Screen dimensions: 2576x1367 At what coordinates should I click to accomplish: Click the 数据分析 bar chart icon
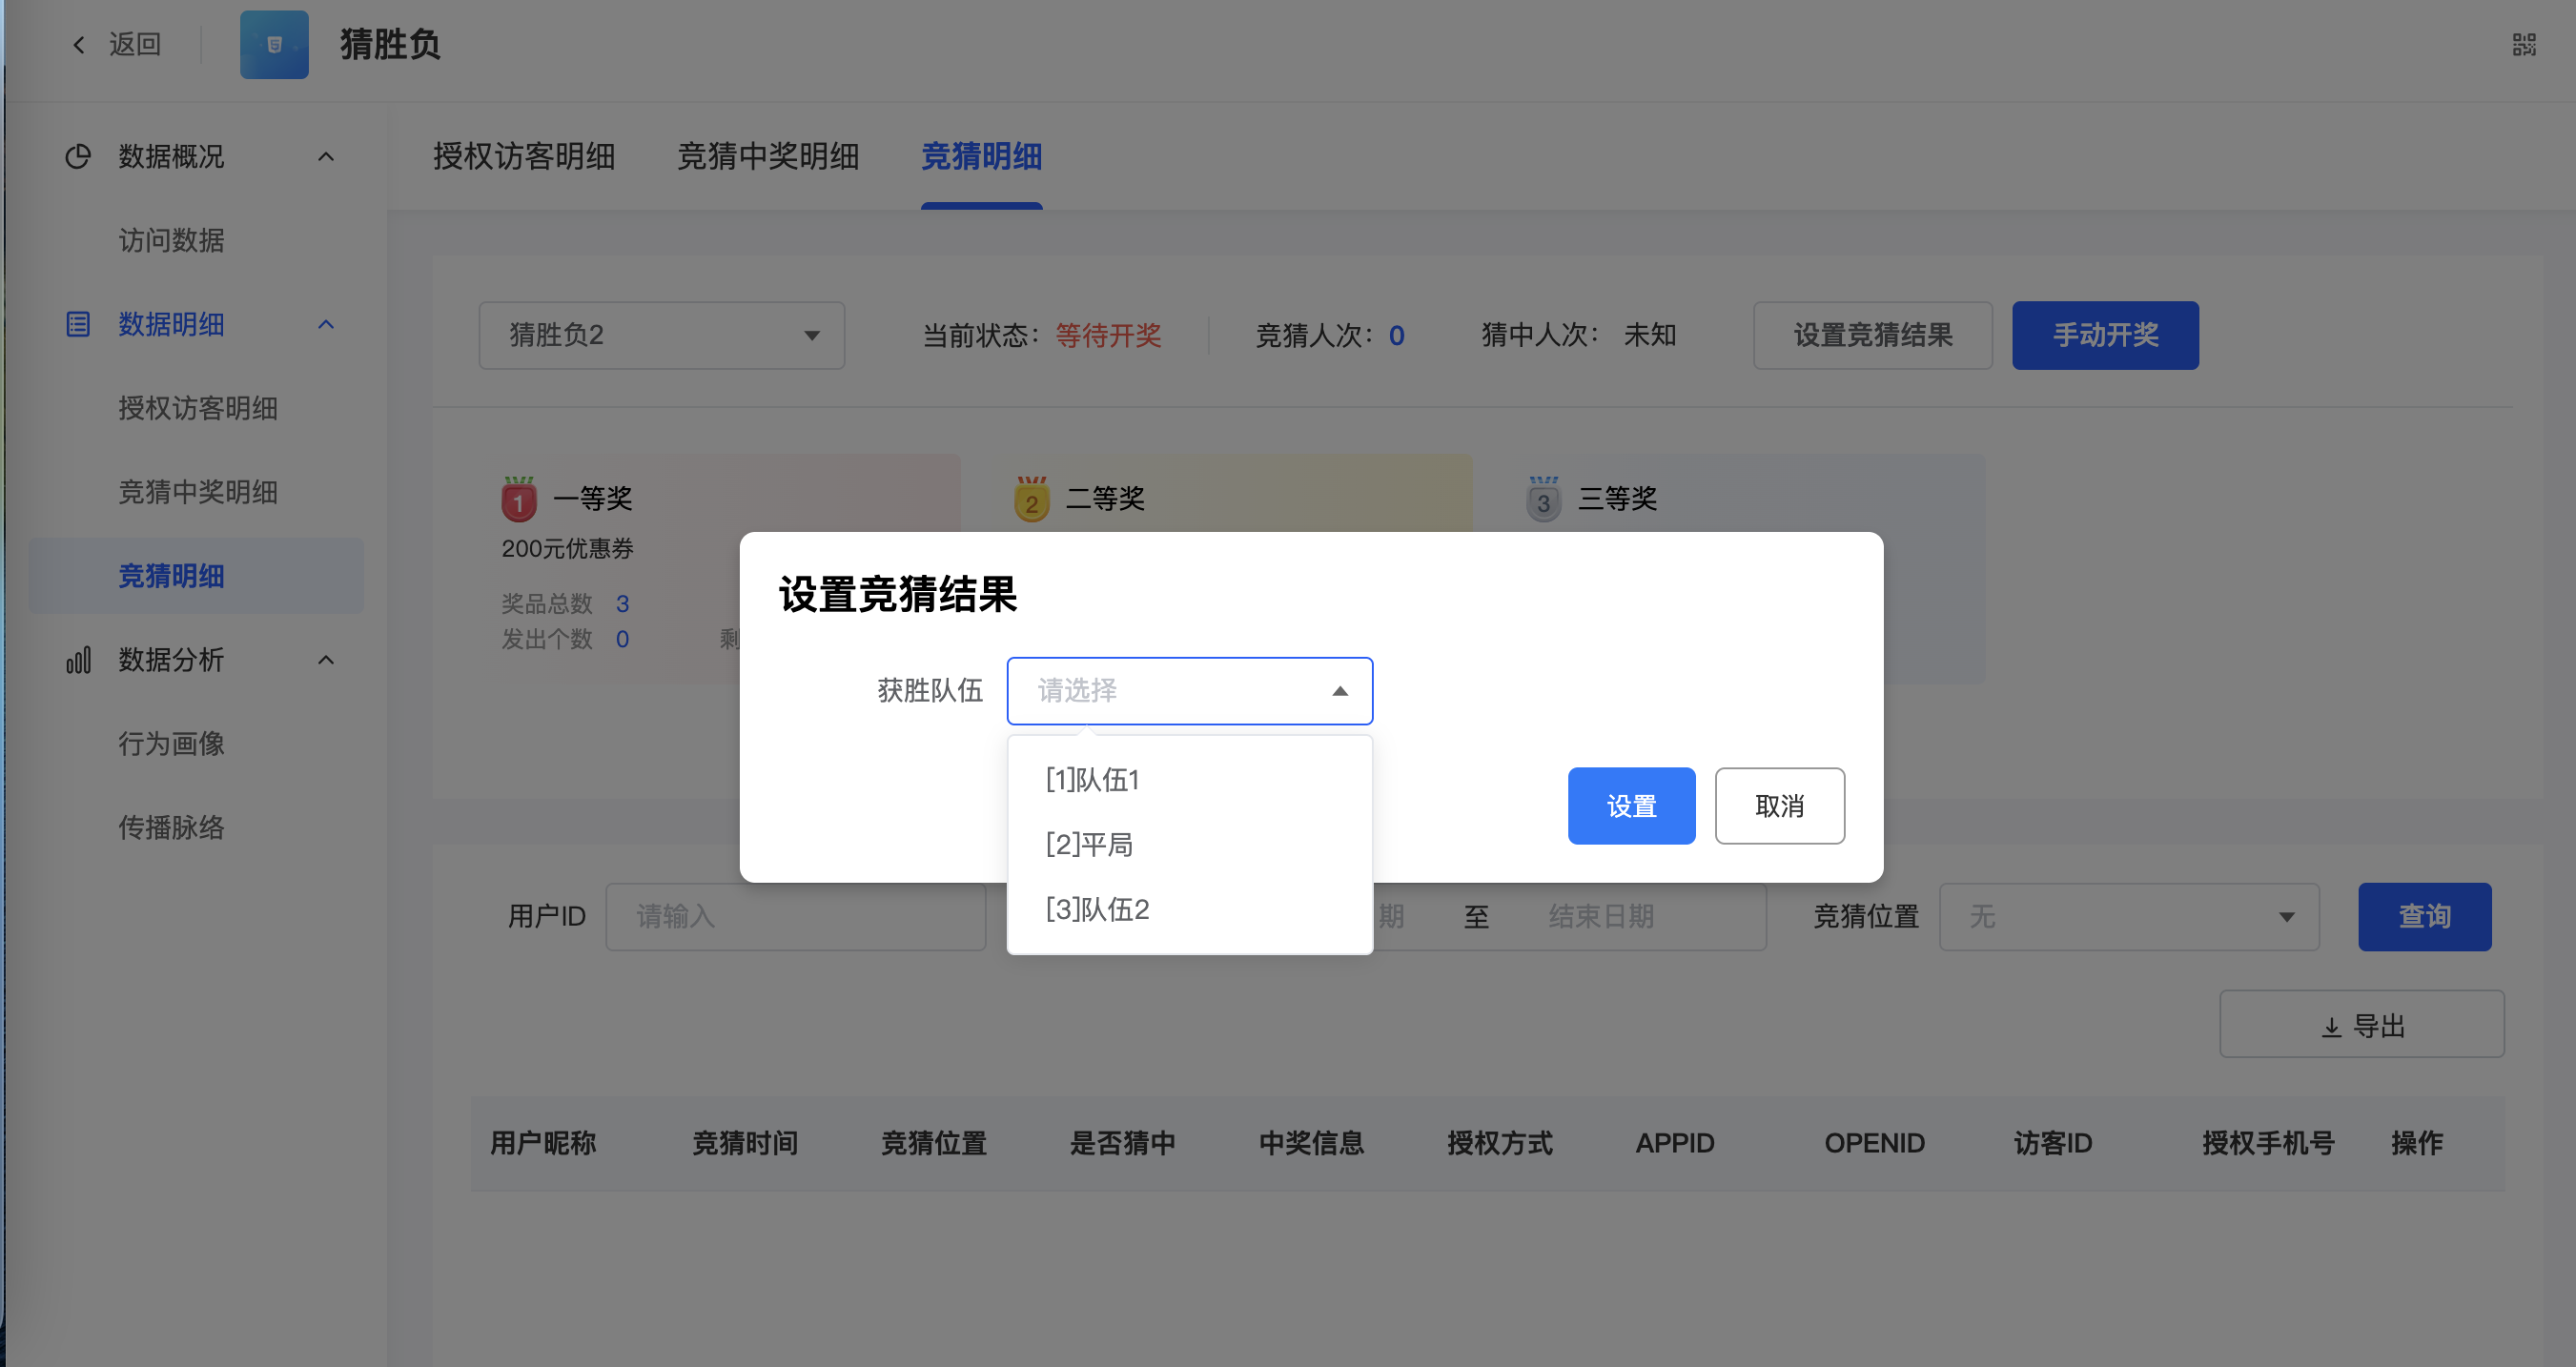click(x=78, y=660)
